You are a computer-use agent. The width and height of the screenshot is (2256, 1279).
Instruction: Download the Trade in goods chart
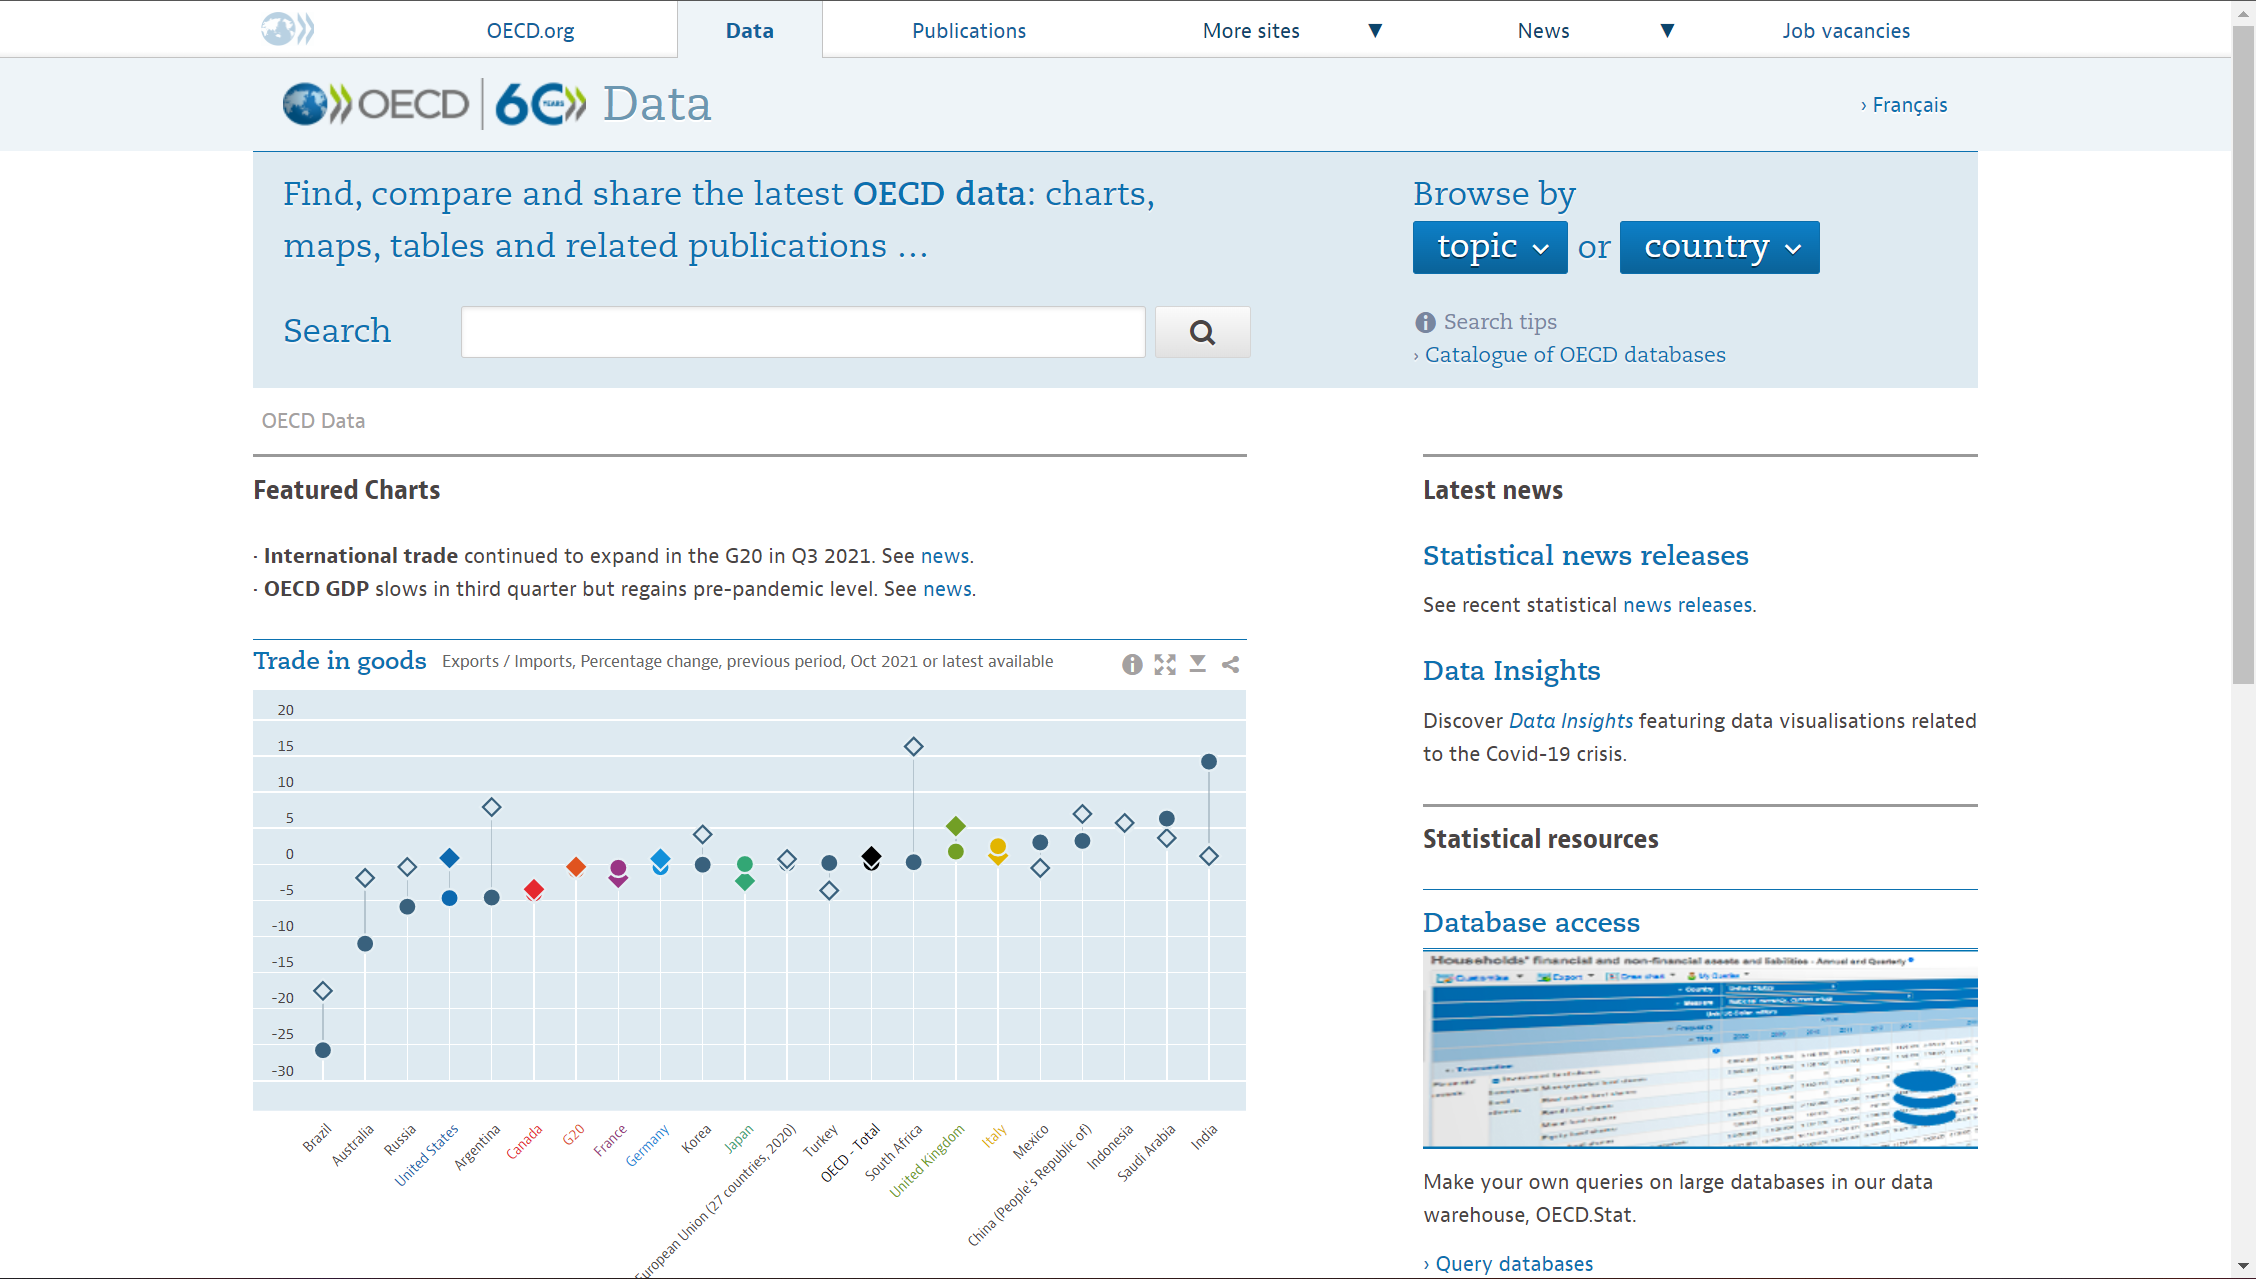point(1197,664)
